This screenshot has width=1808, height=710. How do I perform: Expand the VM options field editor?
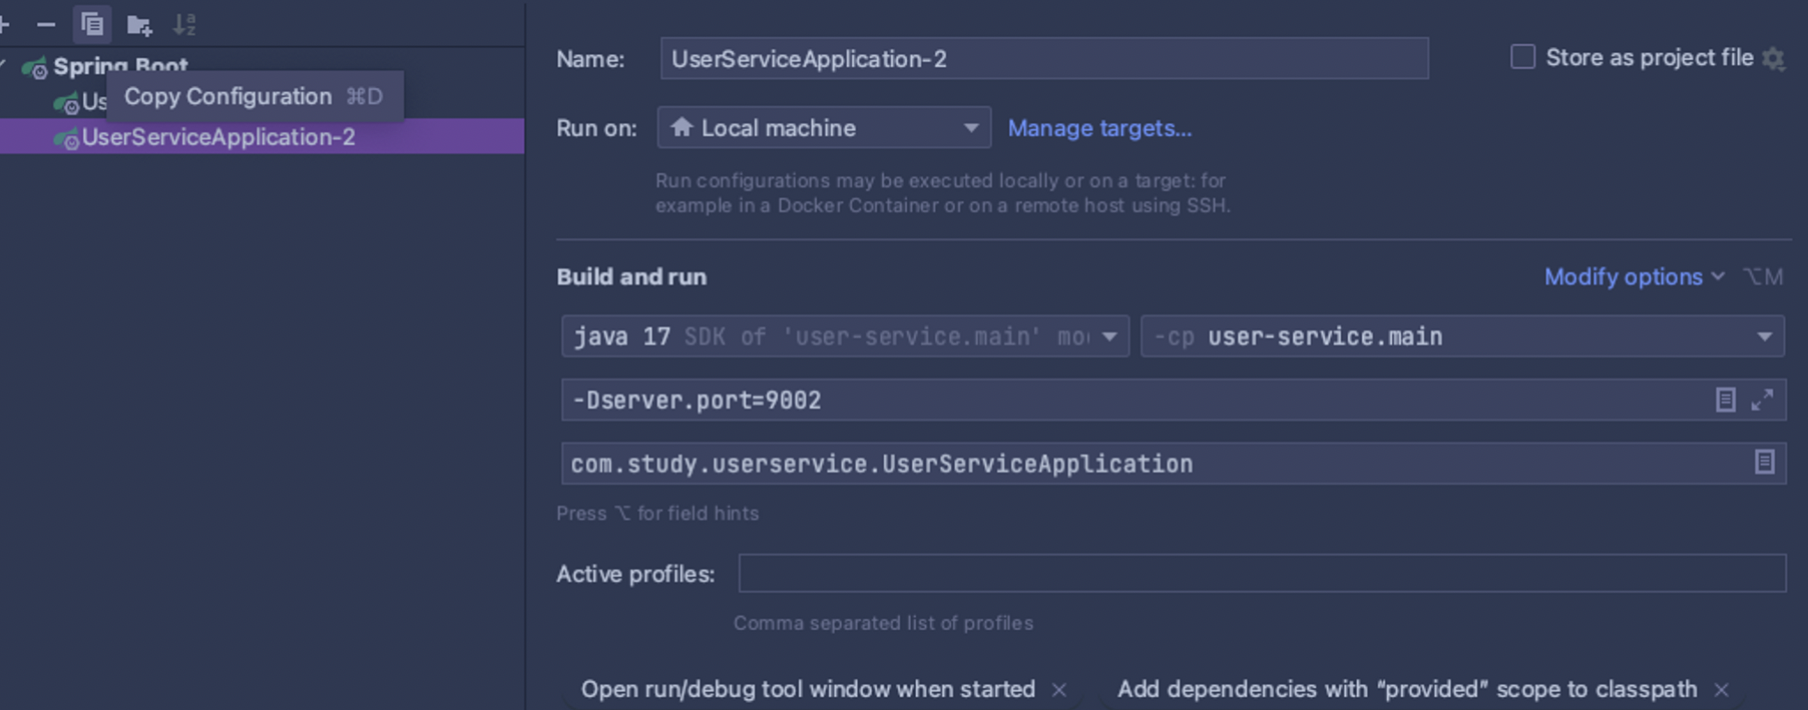click(x=1762, y=400)
